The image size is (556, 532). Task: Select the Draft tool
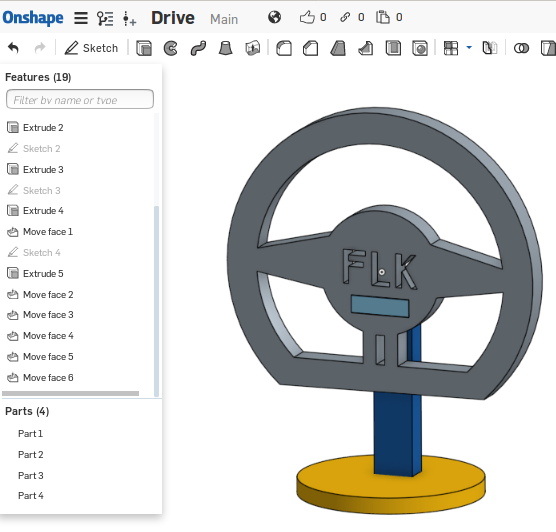pos(338,48)
